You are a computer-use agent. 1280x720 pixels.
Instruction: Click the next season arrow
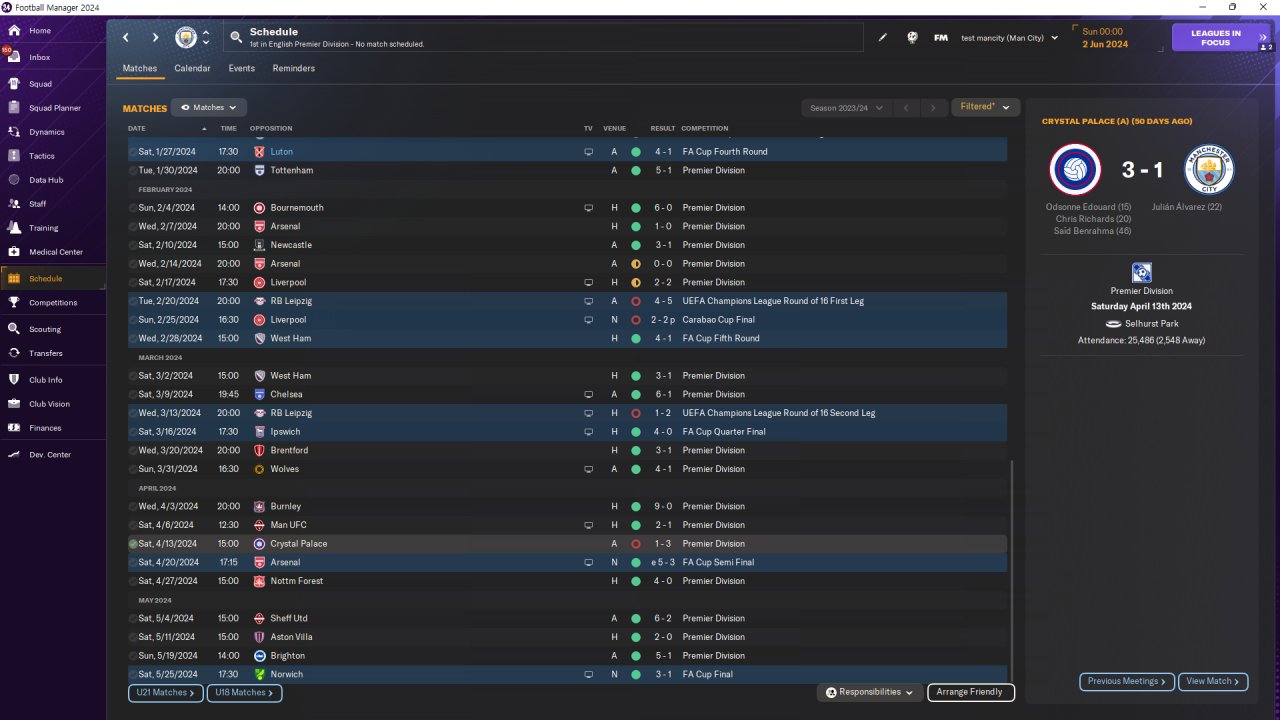pos(933,108)
